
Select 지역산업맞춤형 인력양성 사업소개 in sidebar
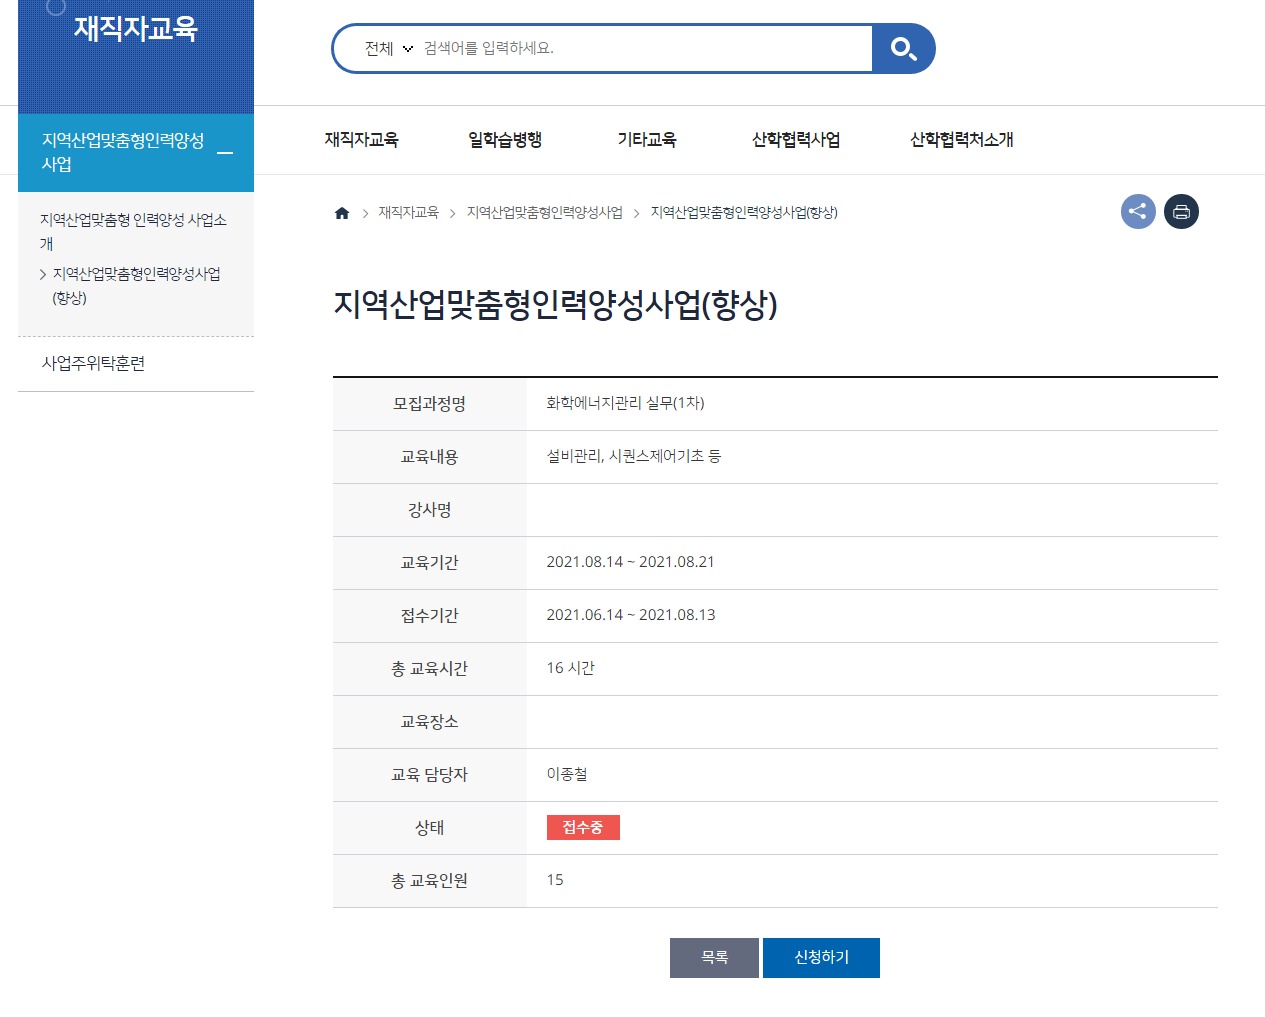pyautogui.click(x=133, y=231)
